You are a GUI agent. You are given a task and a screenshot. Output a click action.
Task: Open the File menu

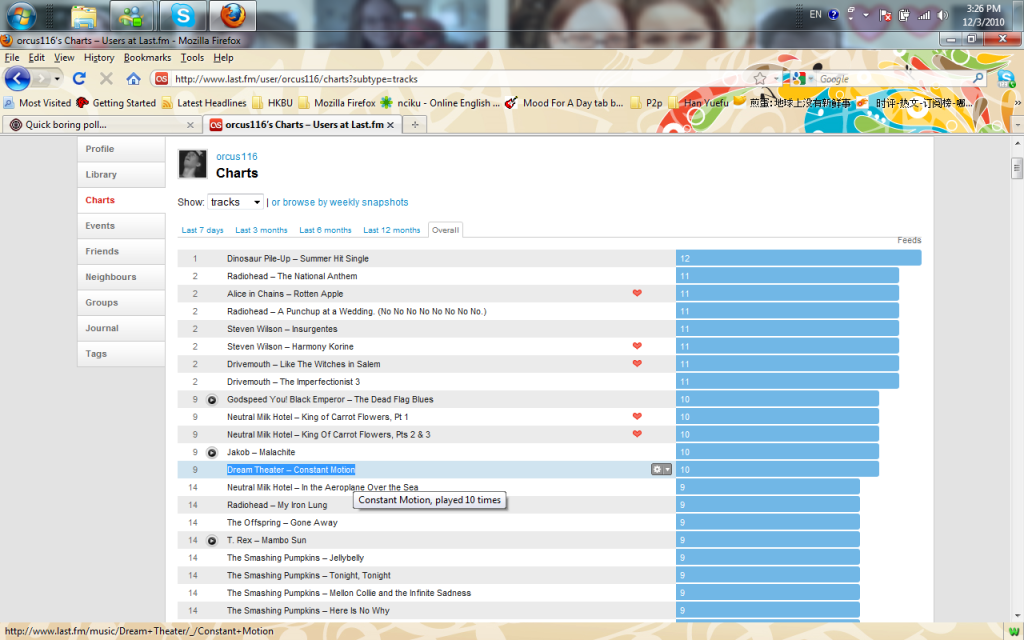pyautogui.click(x=12, y=57)
